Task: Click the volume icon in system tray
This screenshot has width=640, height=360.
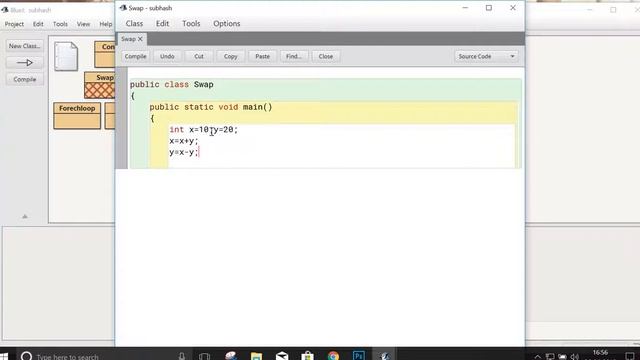Action: pos(575,357)
